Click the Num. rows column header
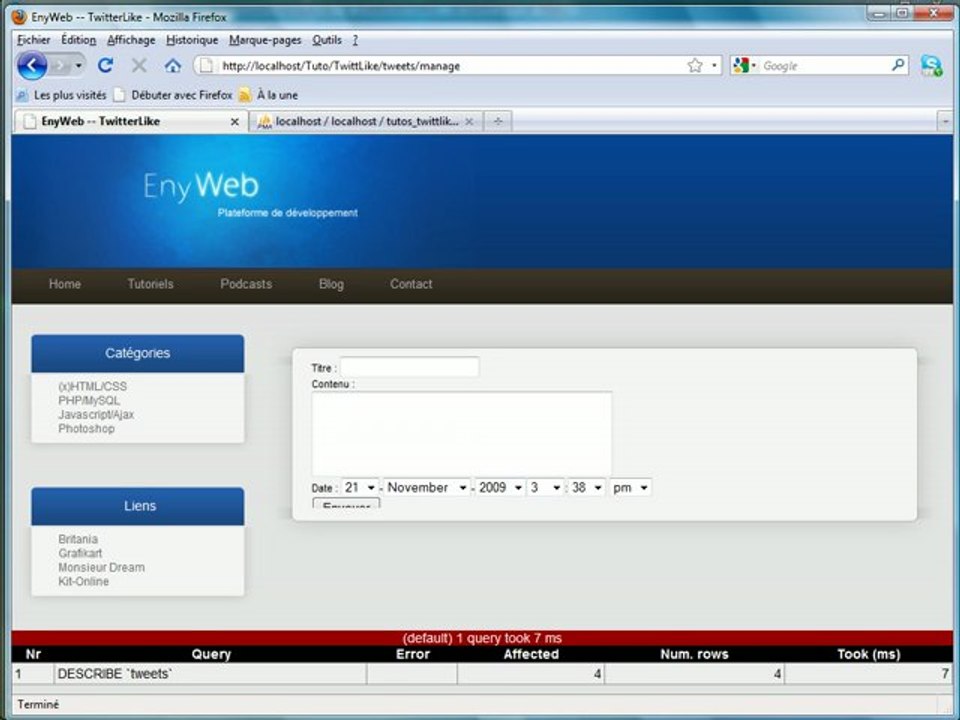960x720 pixels. point(694,654)
